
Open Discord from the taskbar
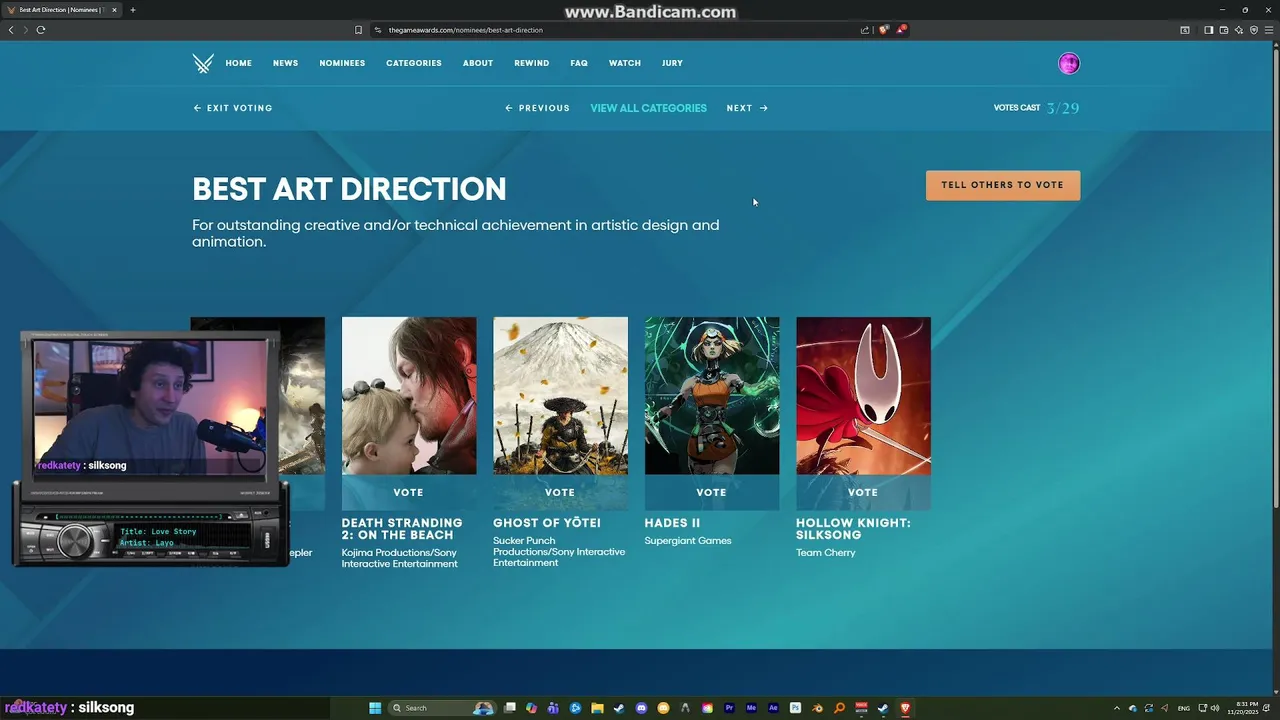(x=641, y=708)
